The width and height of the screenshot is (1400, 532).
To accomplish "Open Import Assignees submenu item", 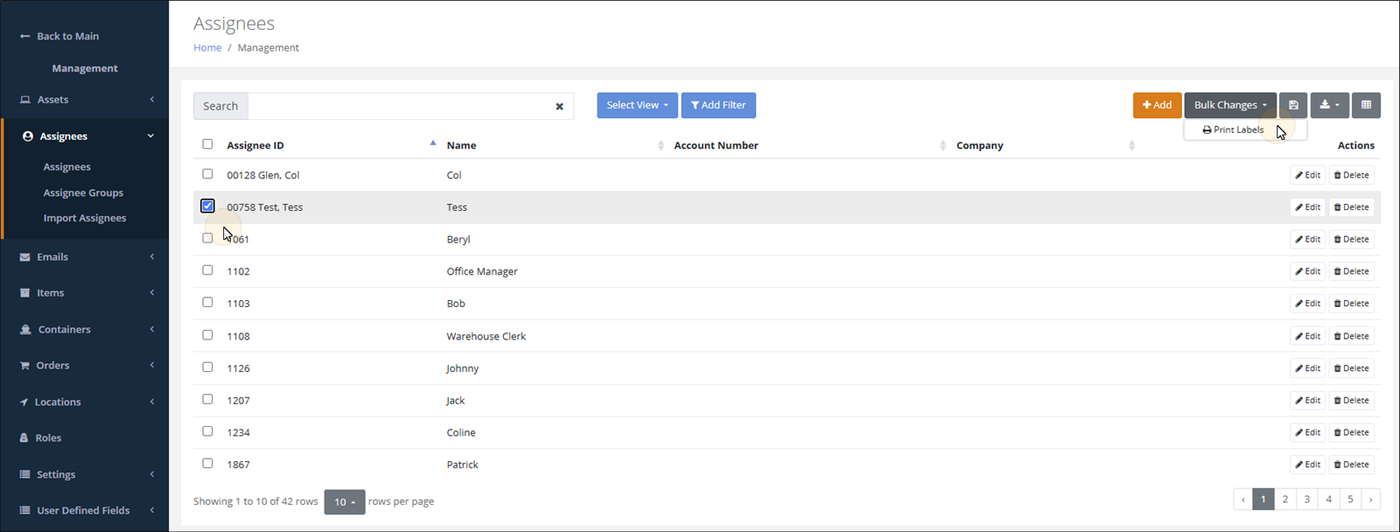I will [x=85, y=218].
